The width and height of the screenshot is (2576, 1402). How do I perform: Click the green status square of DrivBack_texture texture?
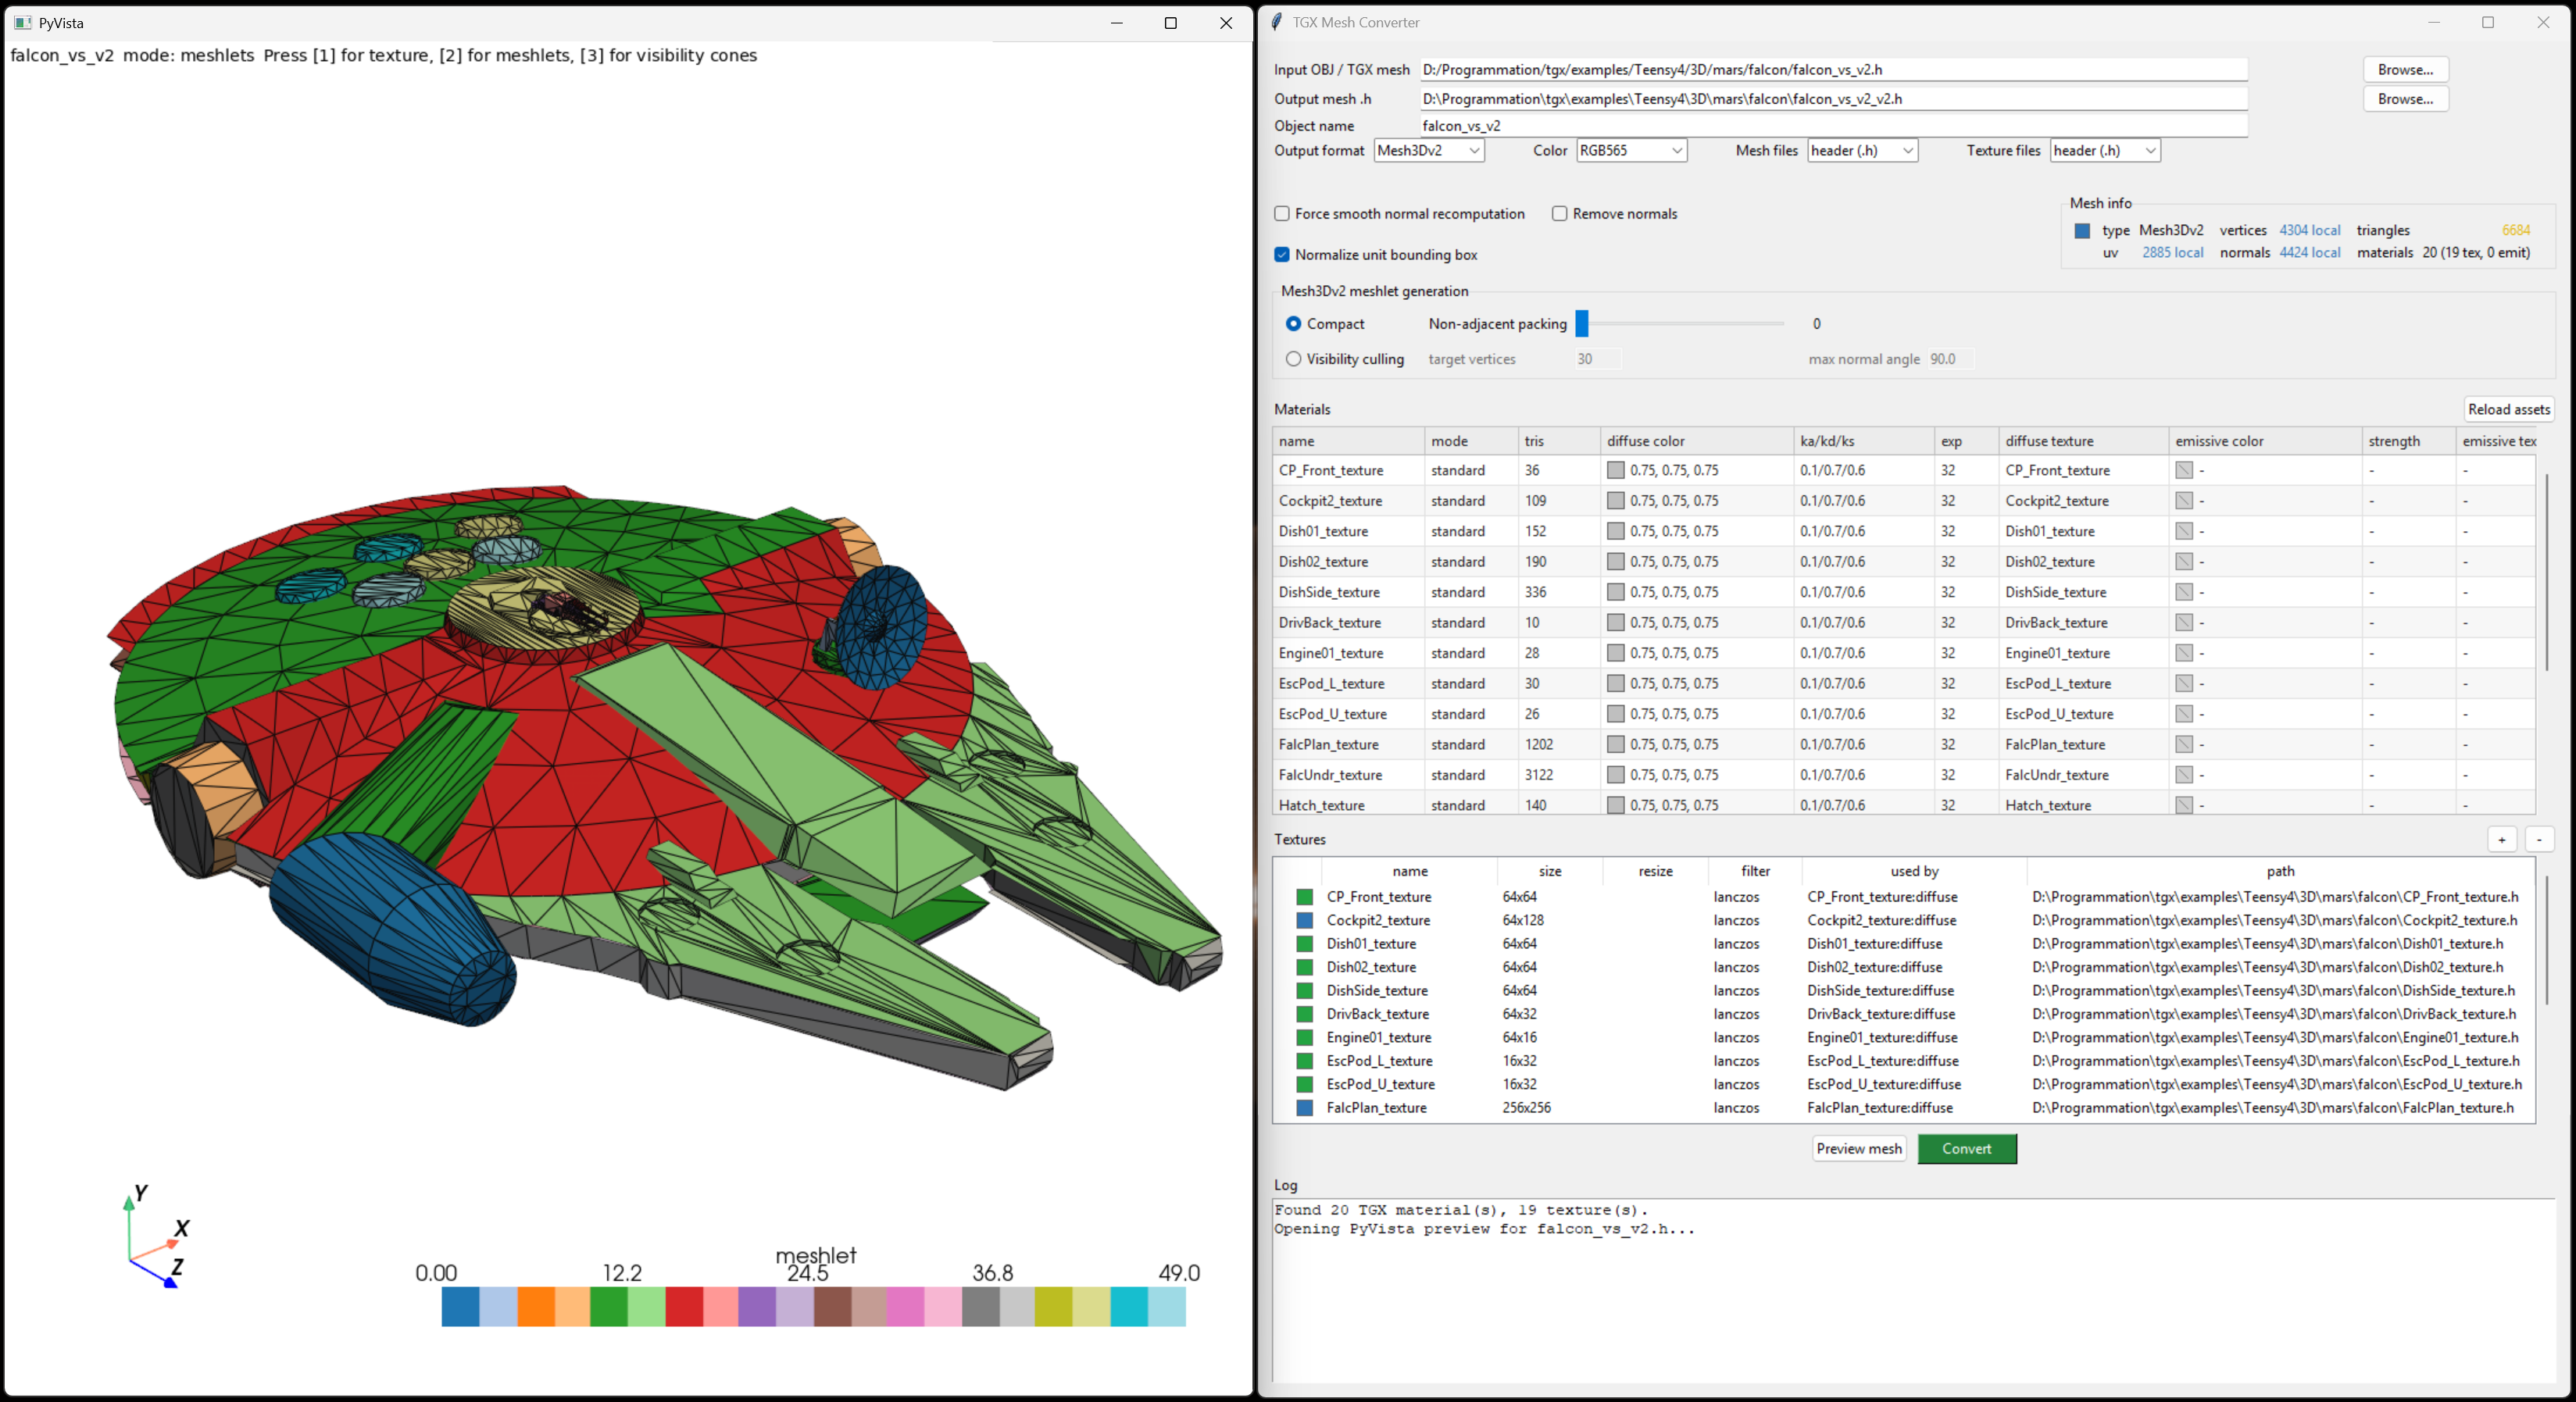click(1304, 1014)
